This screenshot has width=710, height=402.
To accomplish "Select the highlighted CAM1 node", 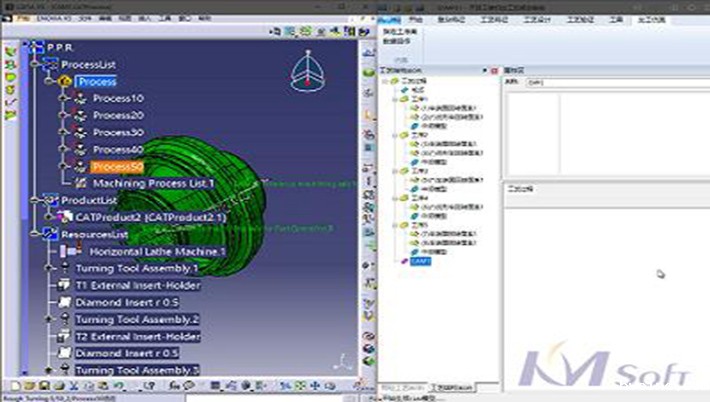I will tap(420, 260).
